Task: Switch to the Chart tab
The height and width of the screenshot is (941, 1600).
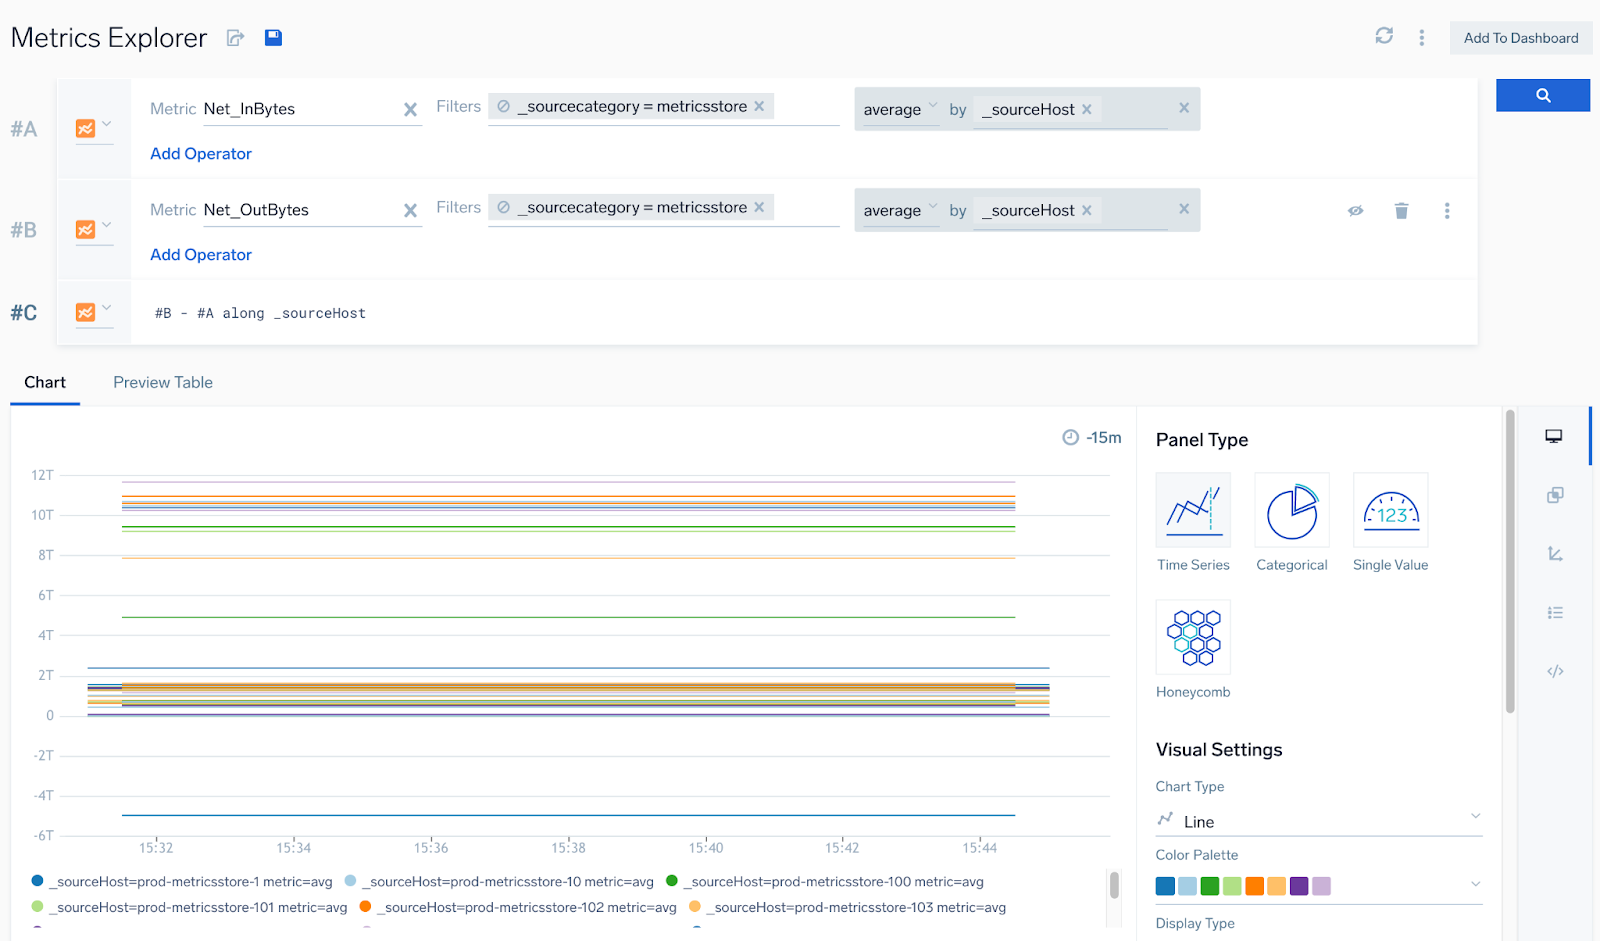Action: (x=45, y=383)
